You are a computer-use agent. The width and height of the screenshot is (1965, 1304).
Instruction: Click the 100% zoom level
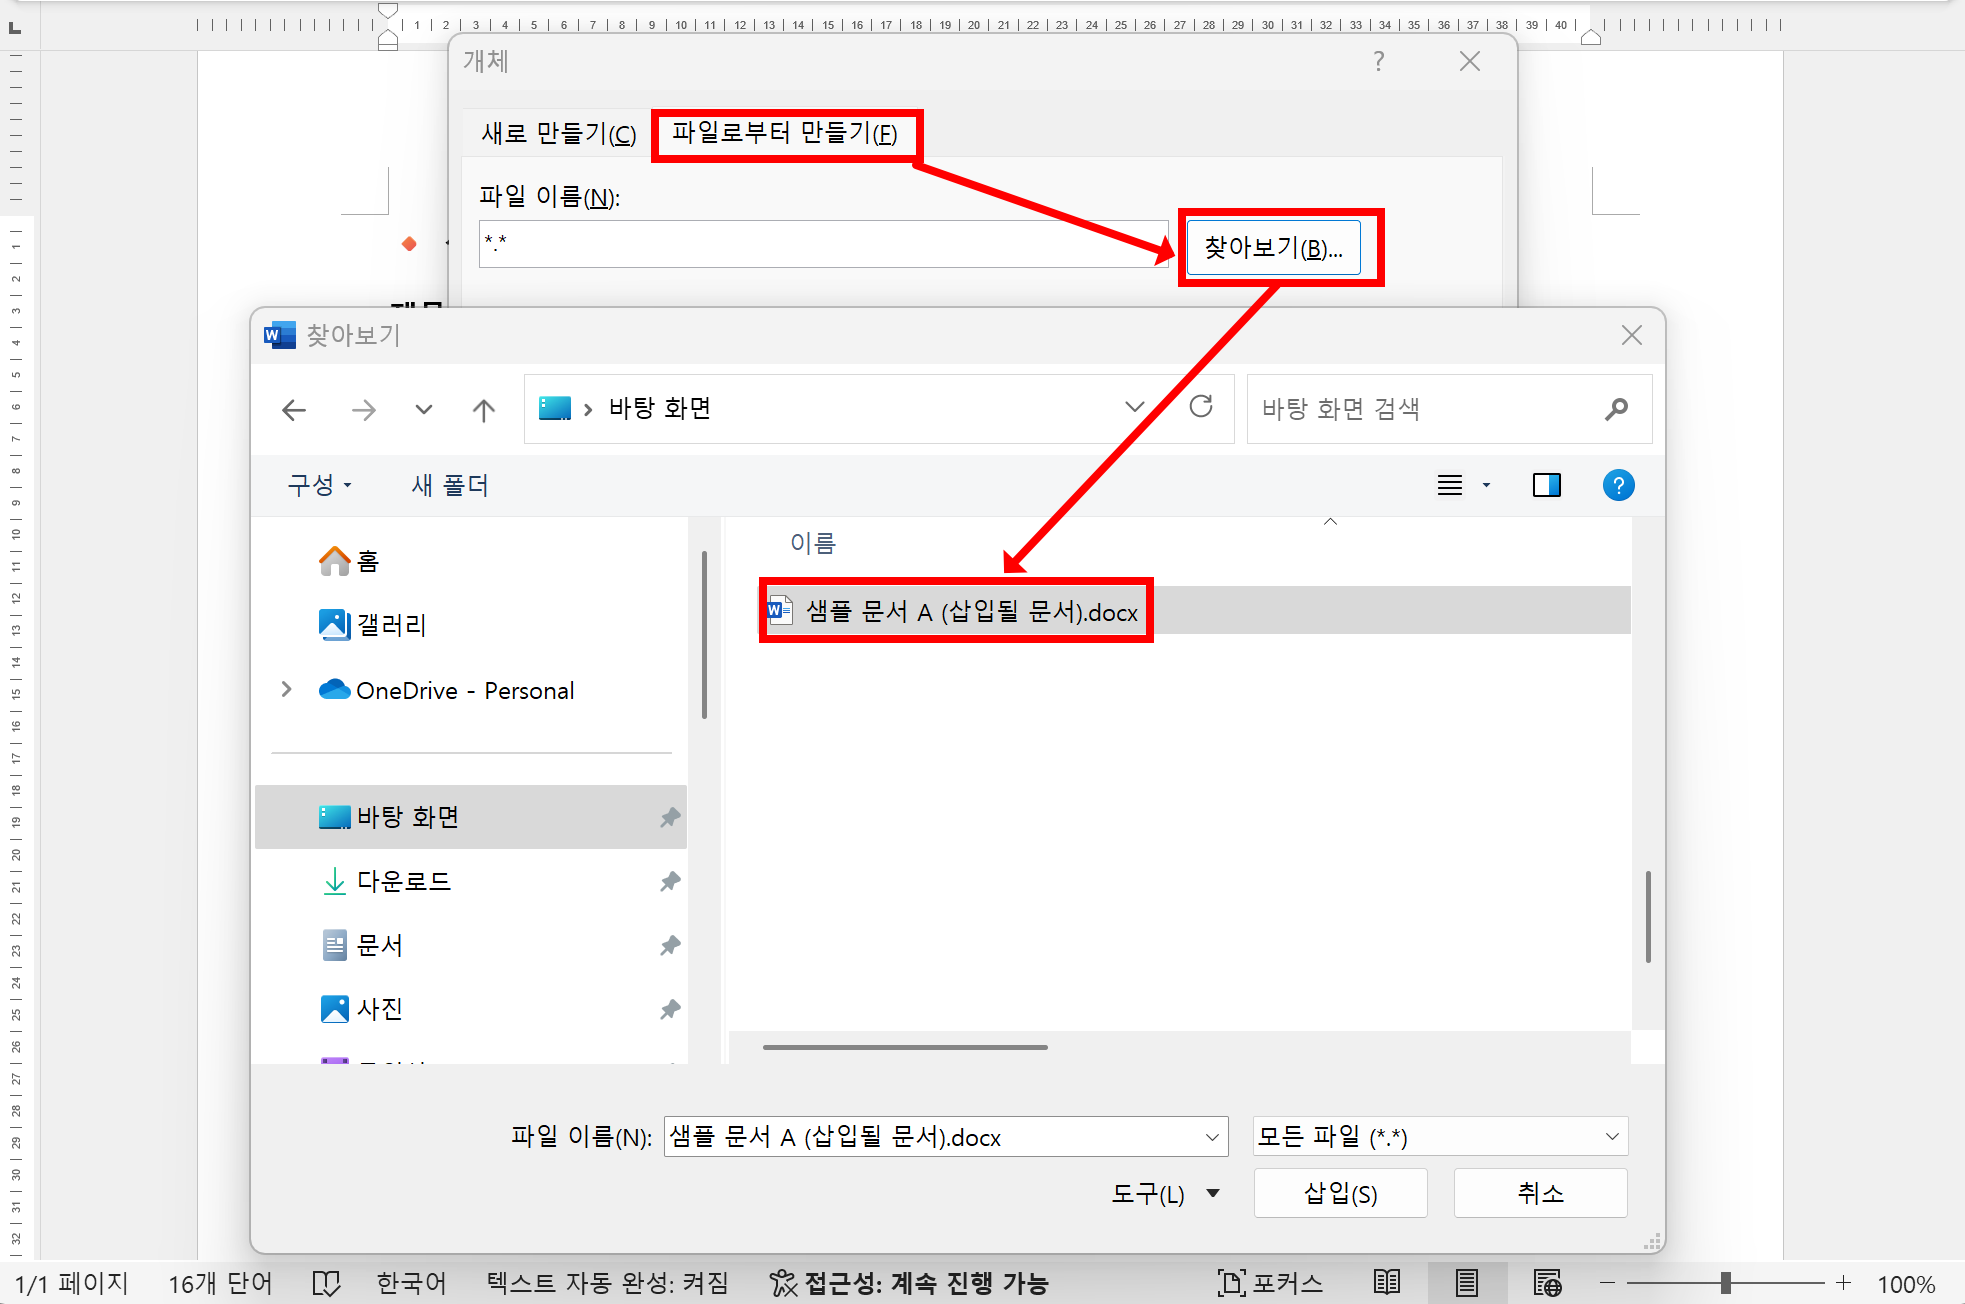pos(1906,1284)
